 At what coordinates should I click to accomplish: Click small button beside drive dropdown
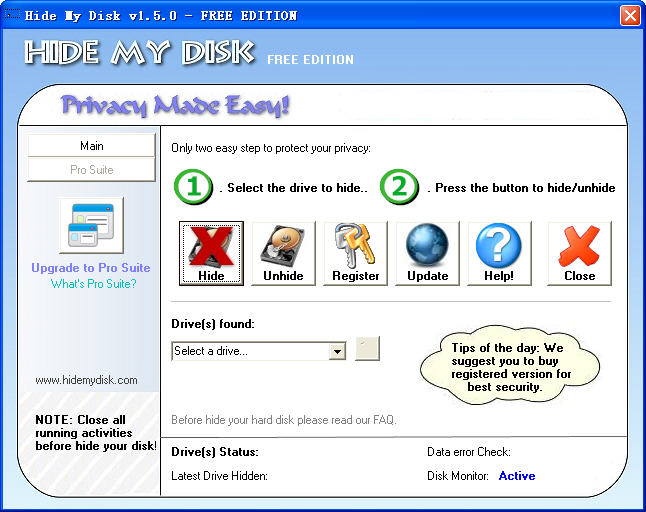click(x=367, y=348)
